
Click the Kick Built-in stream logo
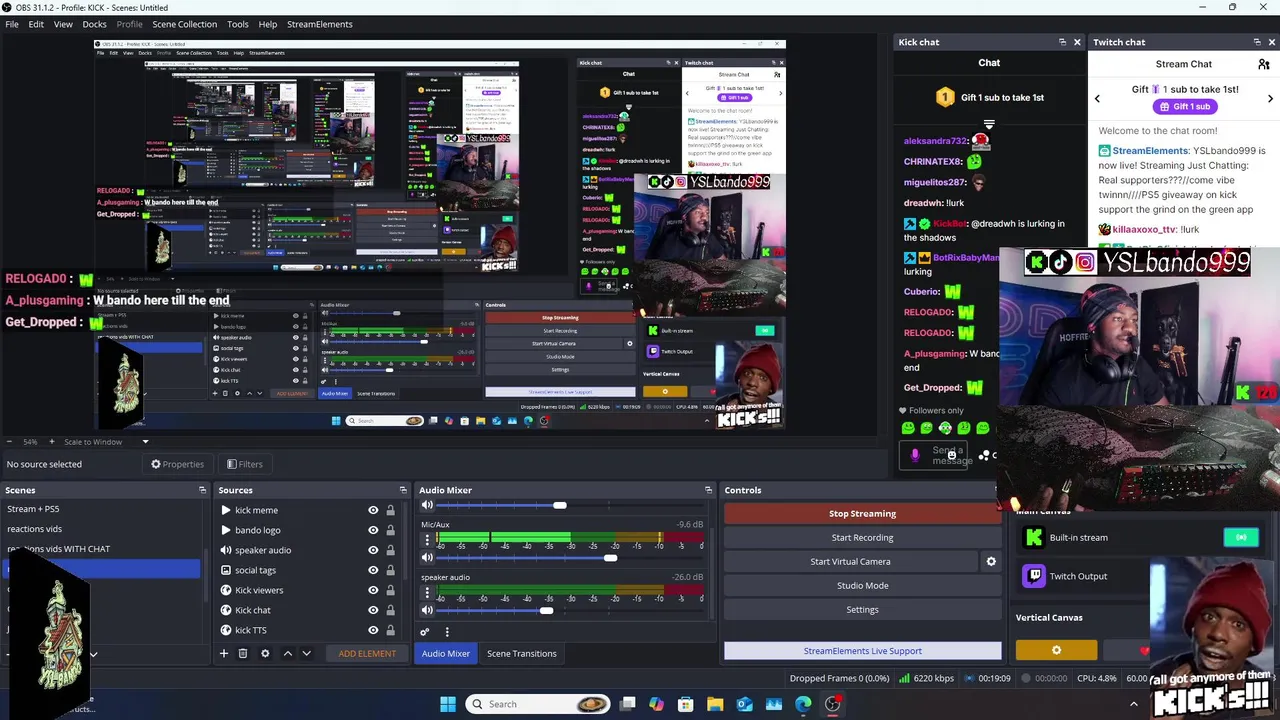tap(1034, 538)
